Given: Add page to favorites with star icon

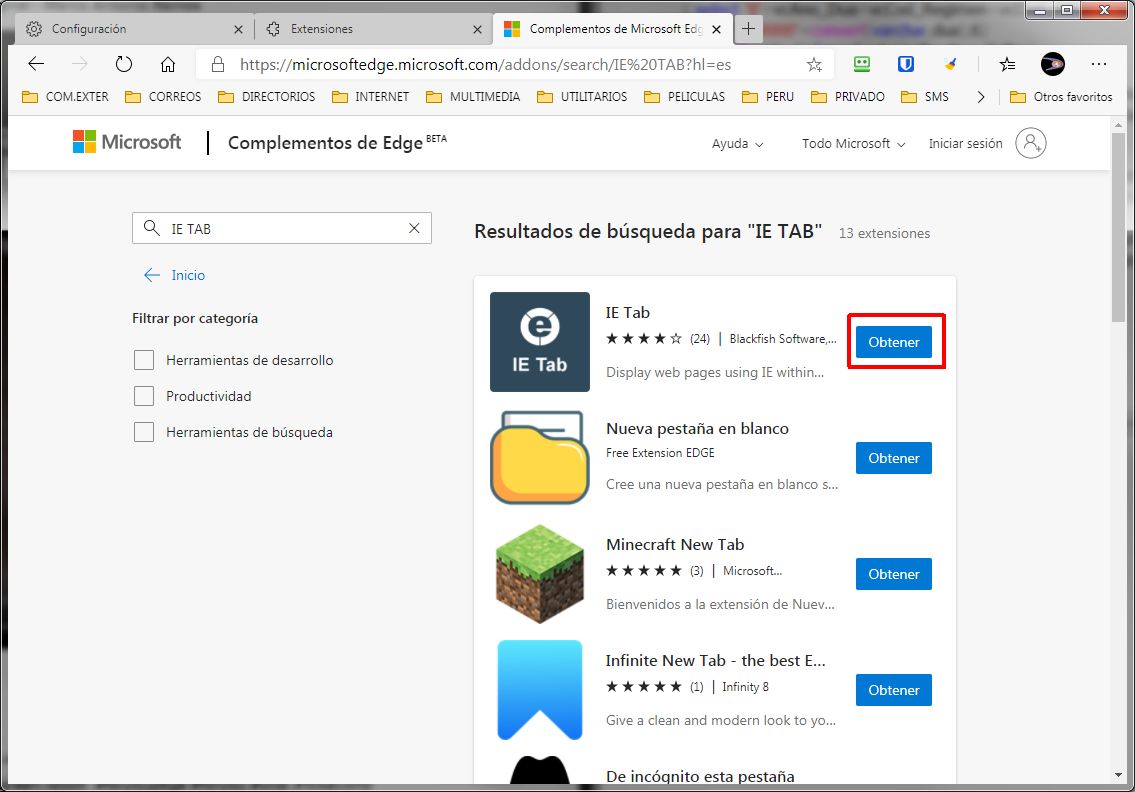Looking at the screenshot, I should [x=814, y=64].
